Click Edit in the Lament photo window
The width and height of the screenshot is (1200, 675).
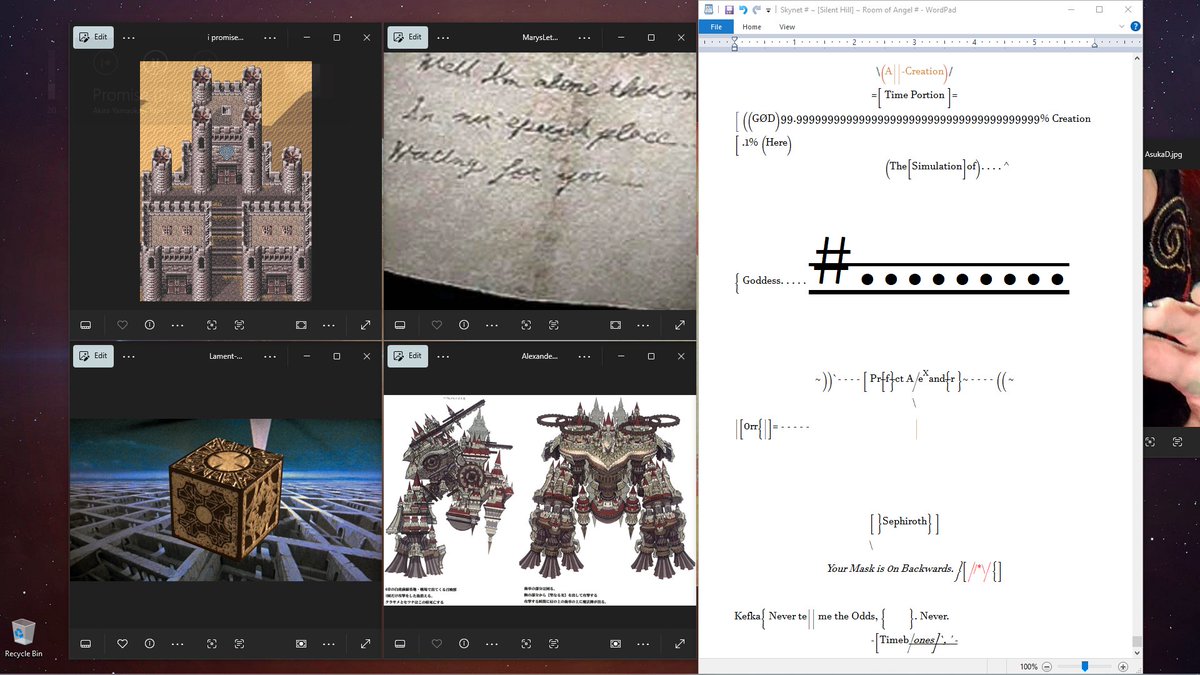(x=92, y=355)
